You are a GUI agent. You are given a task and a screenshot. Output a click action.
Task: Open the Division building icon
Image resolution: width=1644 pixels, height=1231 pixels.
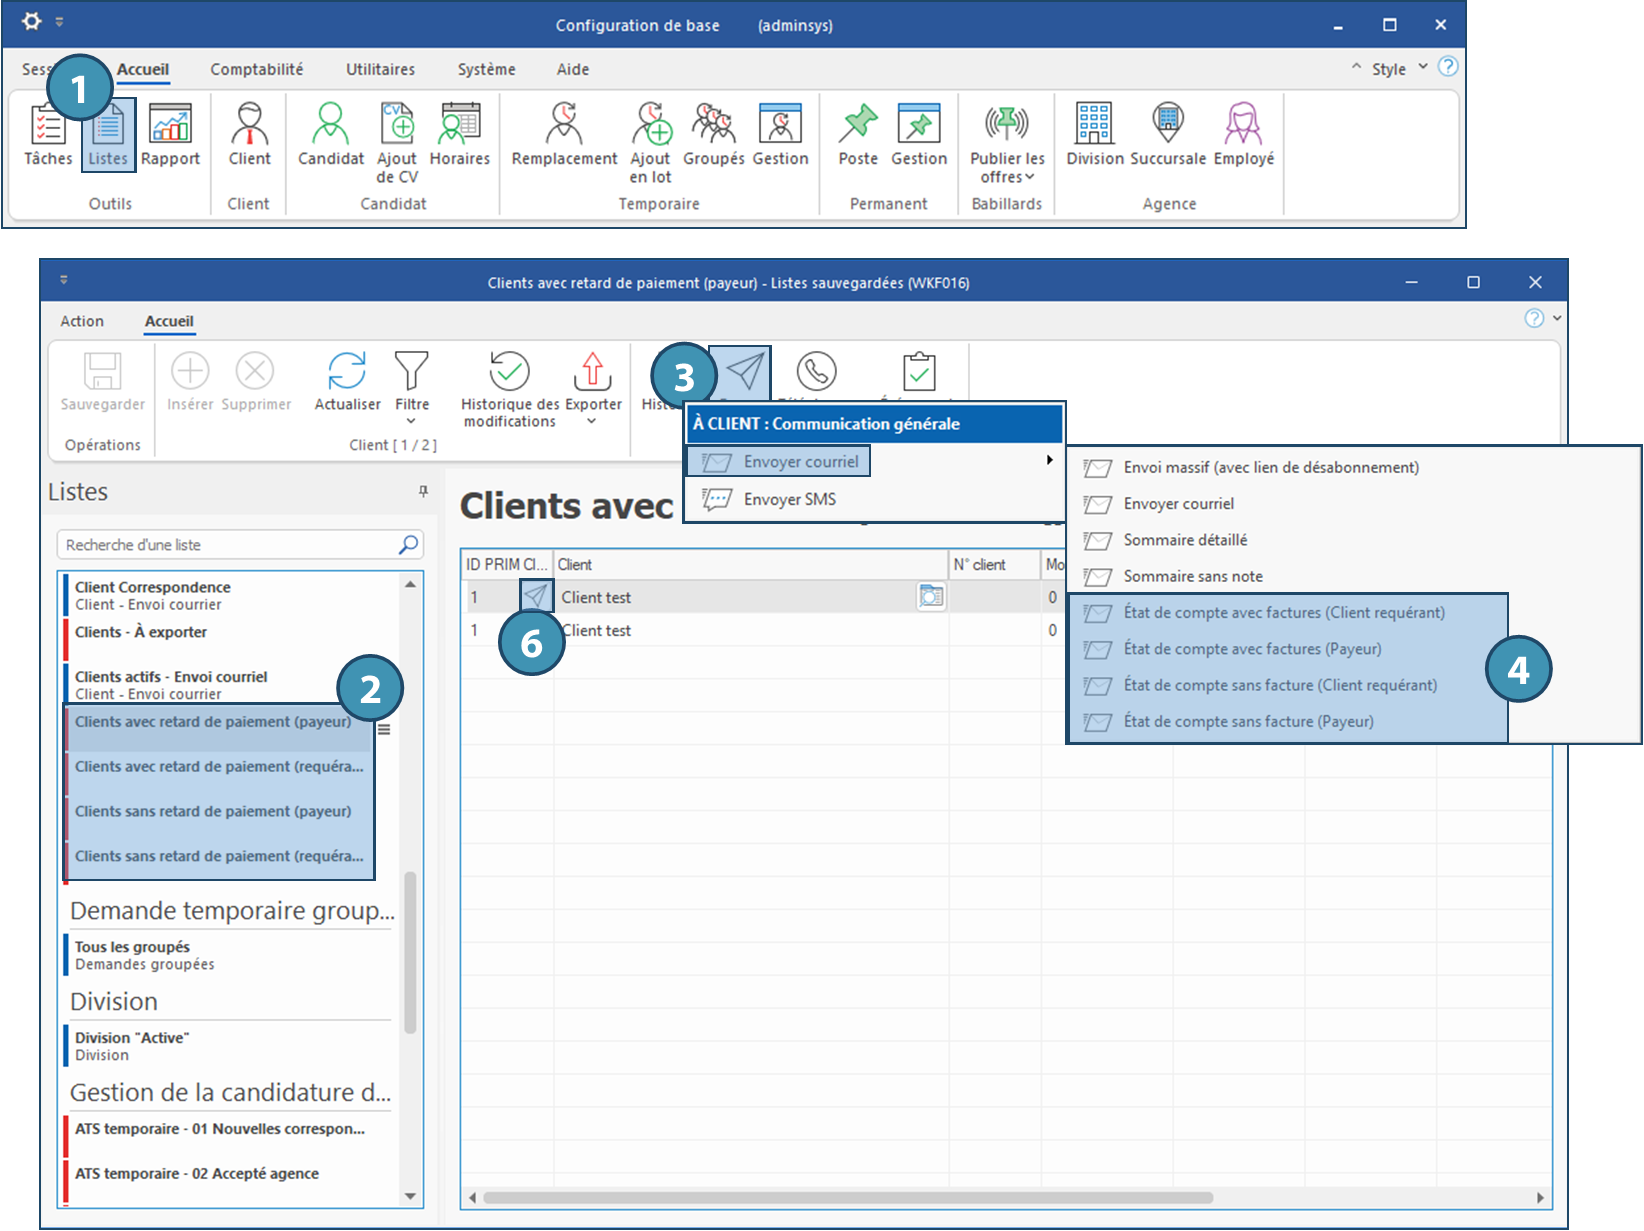click(x=1094, y=125)
